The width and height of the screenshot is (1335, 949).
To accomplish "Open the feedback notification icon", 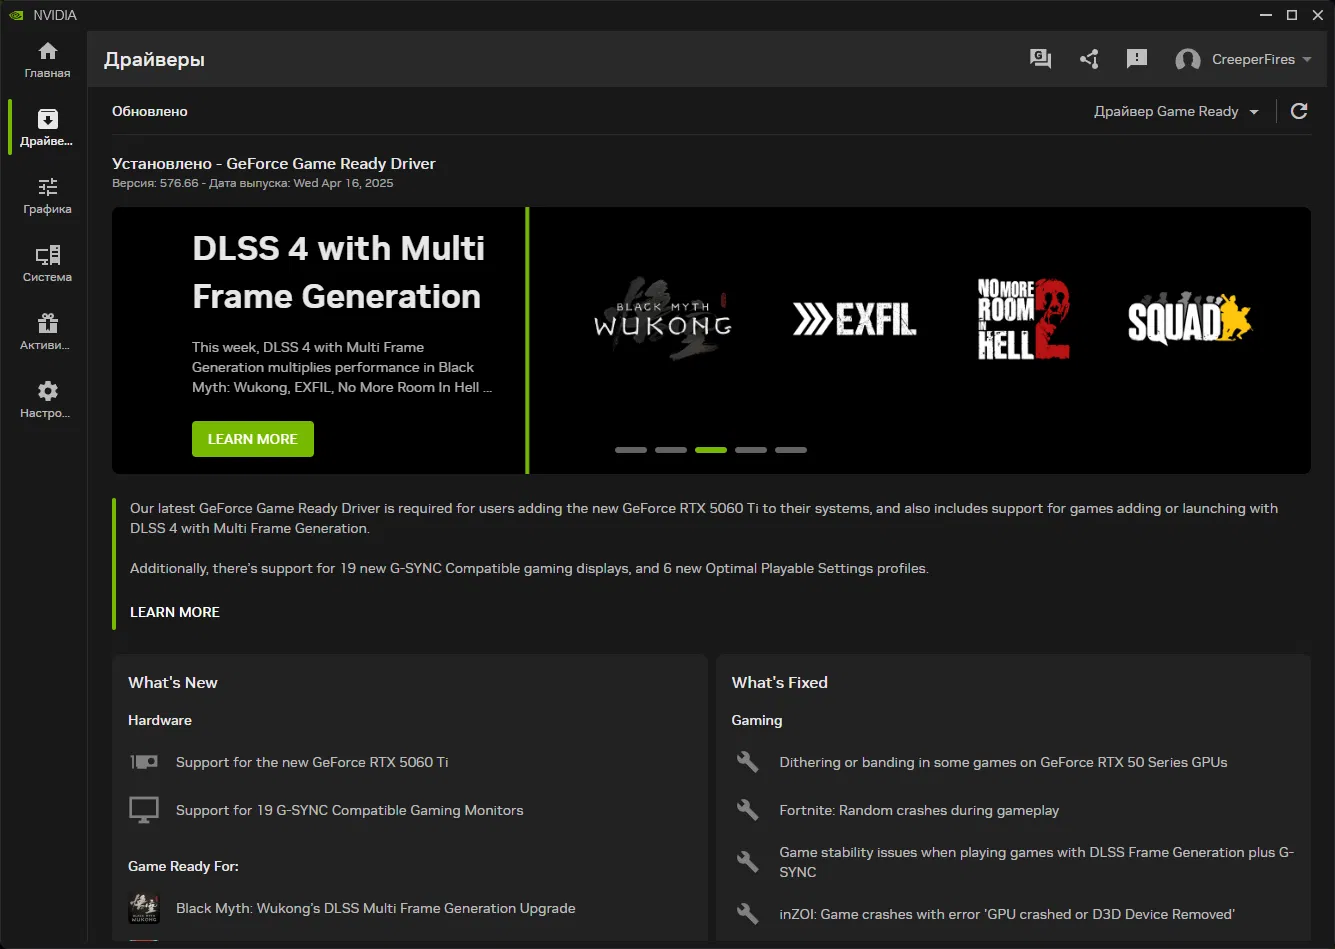I will (x=1137, y=59).
